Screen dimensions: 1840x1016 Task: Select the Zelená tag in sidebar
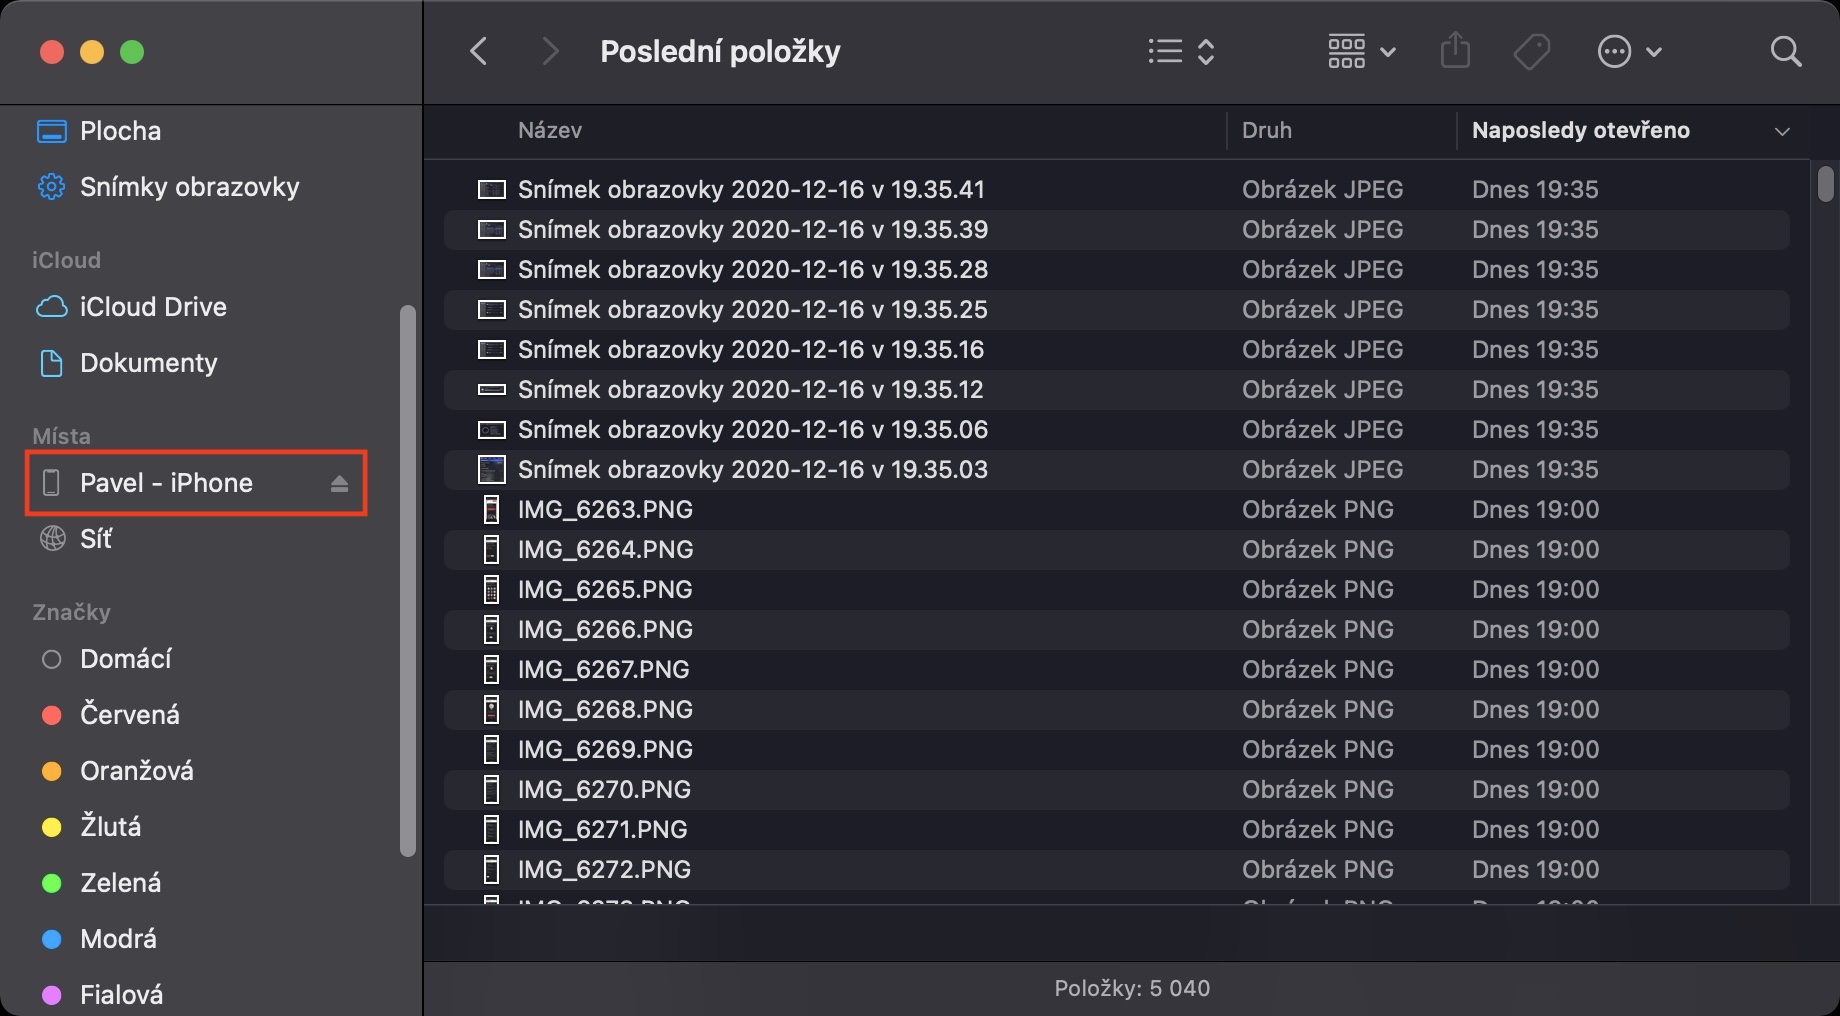tap(120, 883)
